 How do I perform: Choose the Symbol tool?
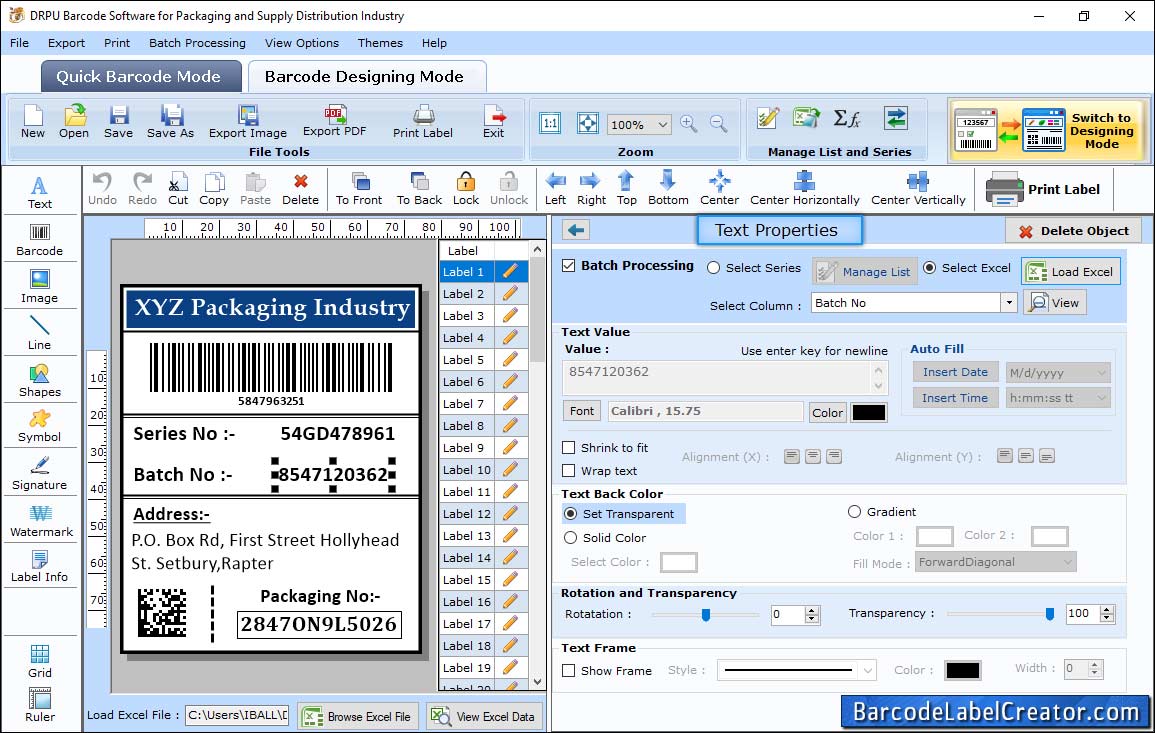click(40, 427)
